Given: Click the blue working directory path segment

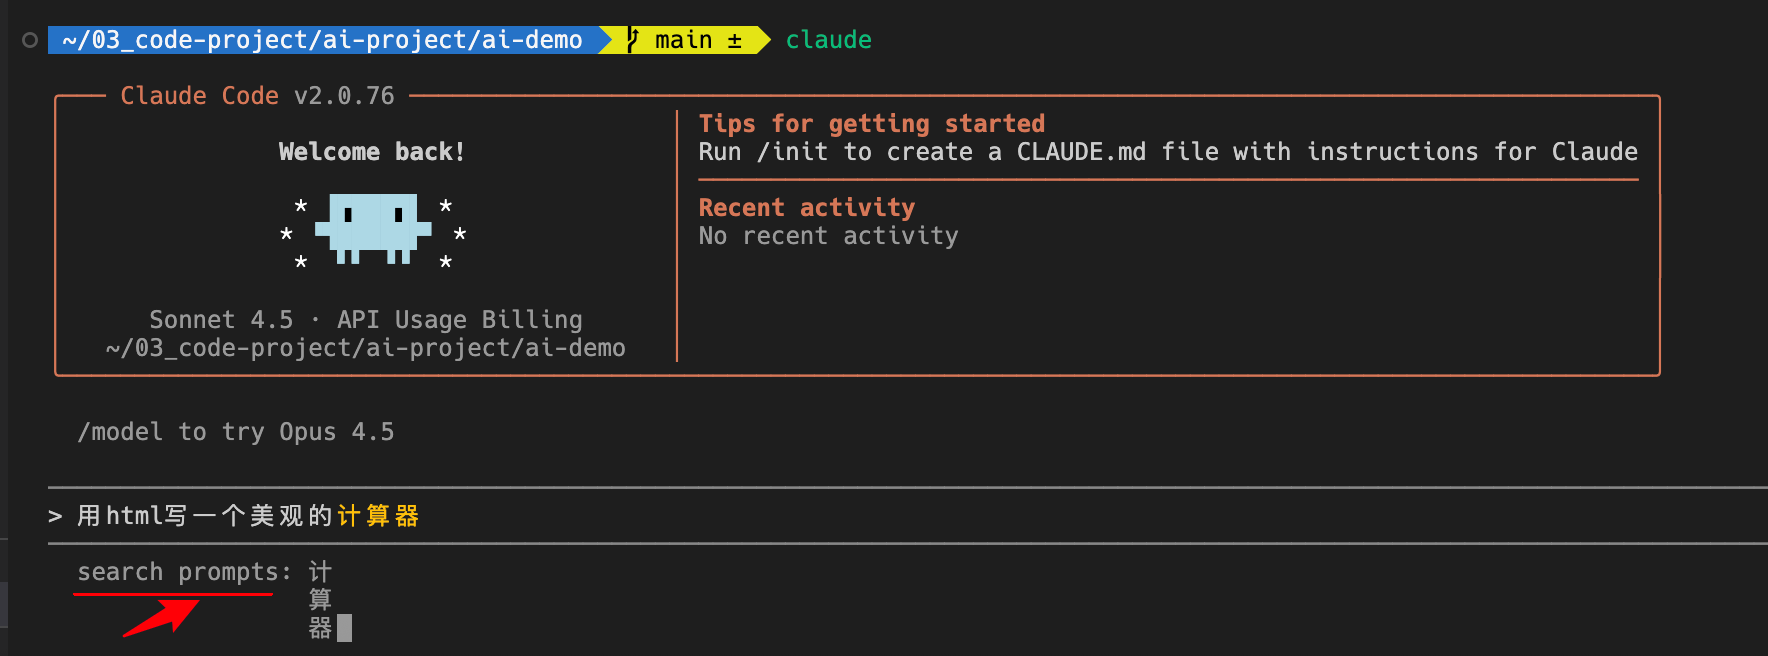Looking at the screenshot, I should (x=322, y=40).
